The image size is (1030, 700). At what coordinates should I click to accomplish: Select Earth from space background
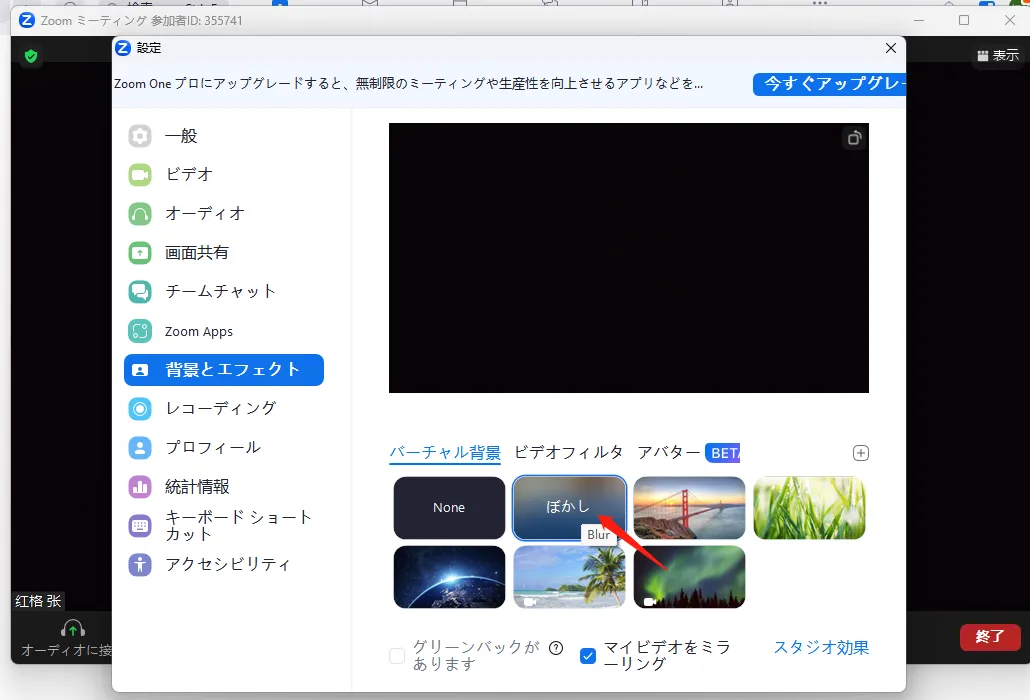(x=449, y=577)
